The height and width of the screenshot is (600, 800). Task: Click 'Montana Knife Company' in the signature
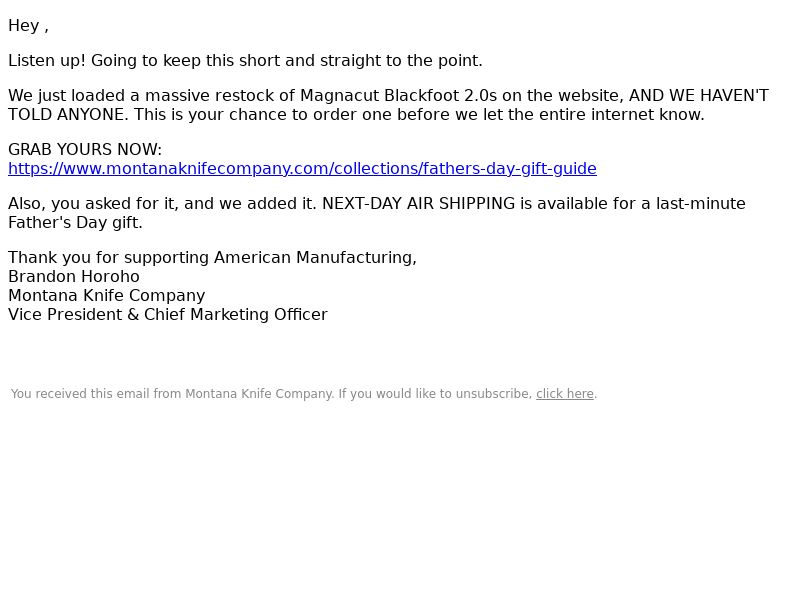pos(106,296)
